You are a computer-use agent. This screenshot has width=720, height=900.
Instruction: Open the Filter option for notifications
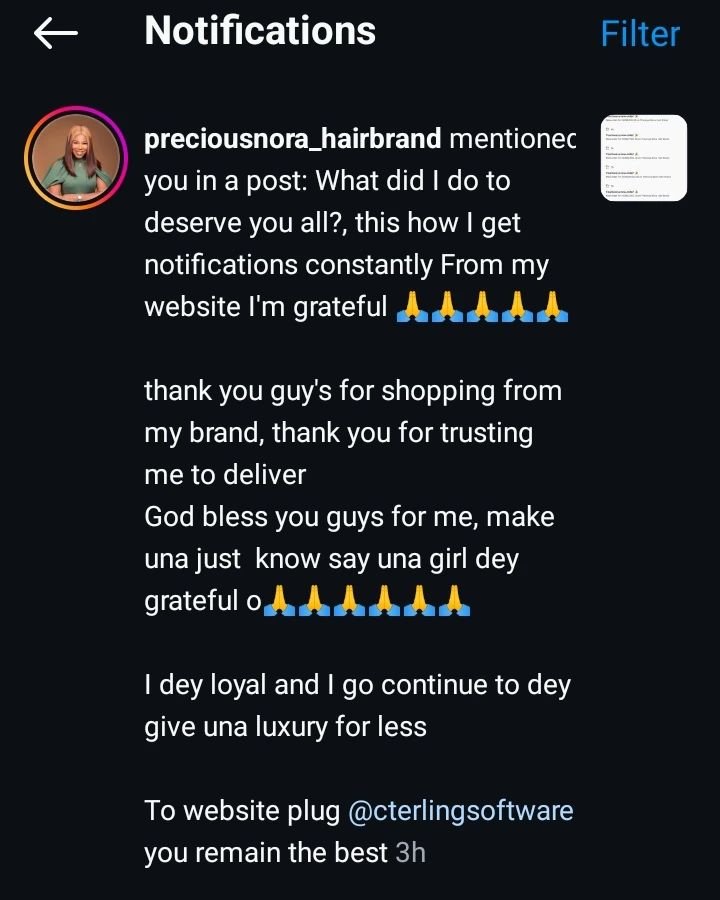click(640, 34)
